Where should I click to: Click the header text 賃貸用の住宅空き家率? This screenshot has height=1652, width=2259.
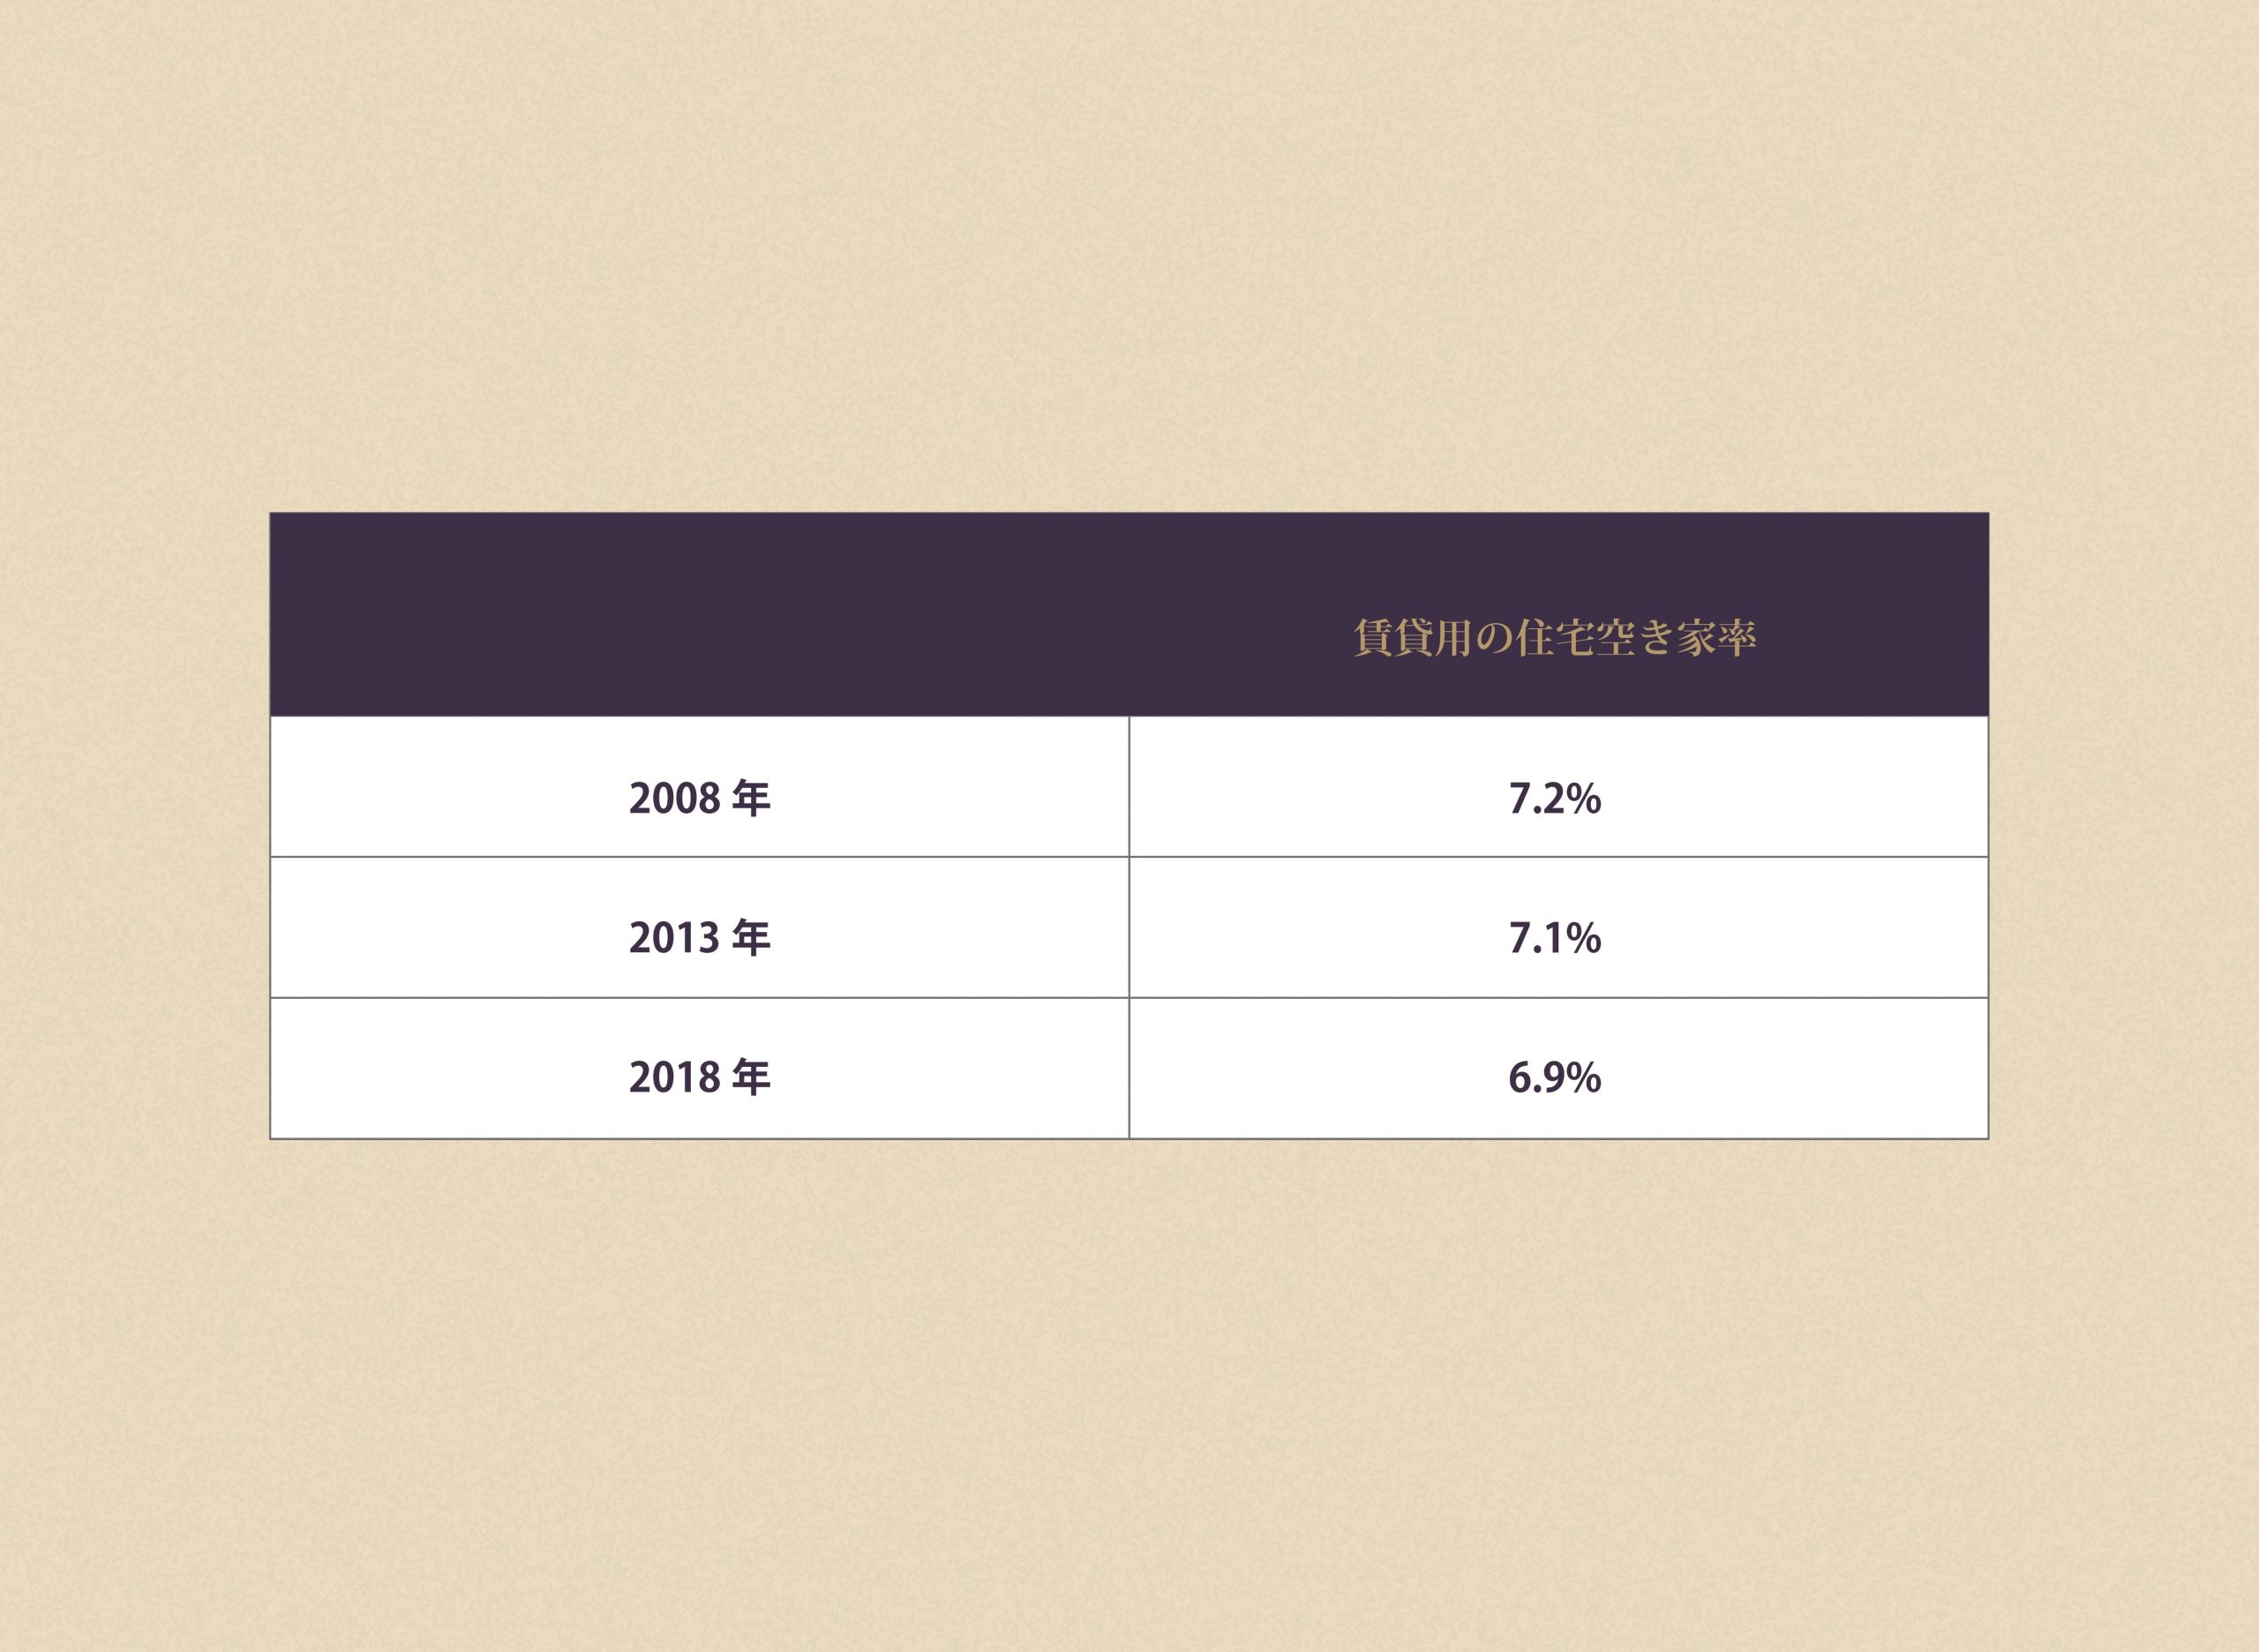click(1555, 638)
